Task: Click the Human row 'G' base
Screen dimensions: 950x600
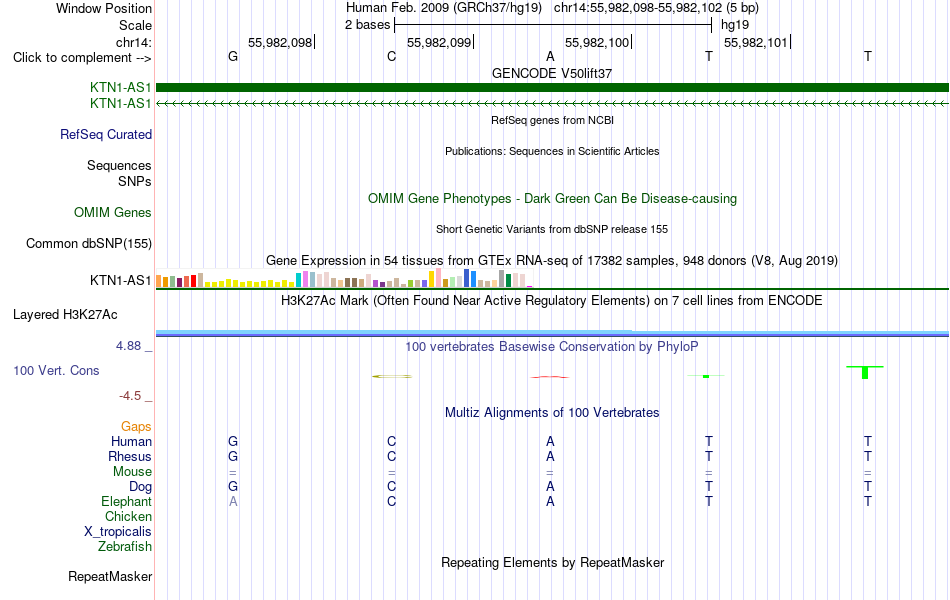Action: (x=233, y=441)
